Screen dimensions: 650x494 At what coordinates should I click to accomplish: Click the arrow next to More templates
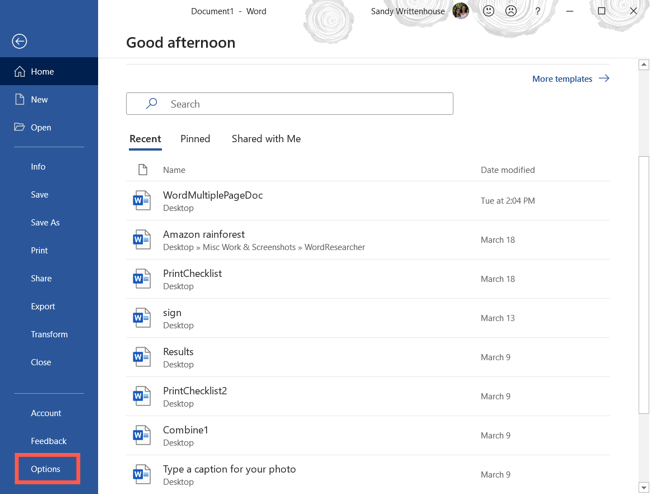coord(604,78)
